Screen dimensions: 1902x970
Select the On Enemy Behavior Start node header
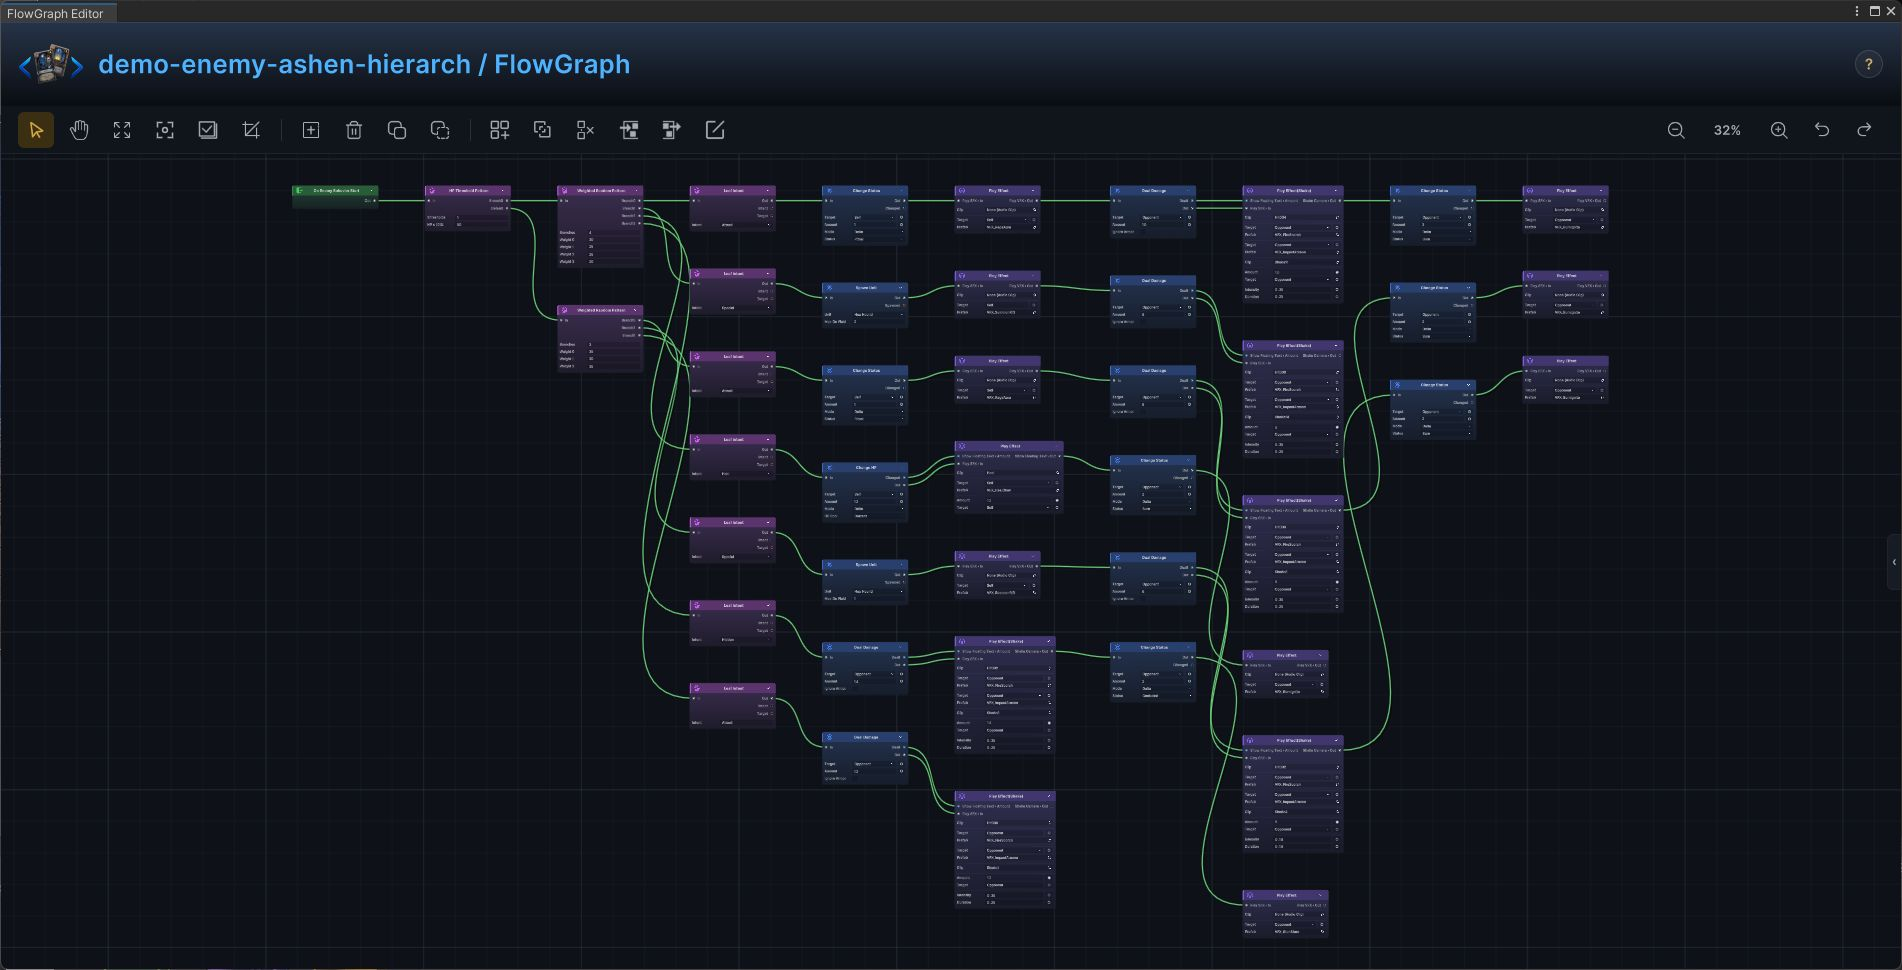coord(335,190)
